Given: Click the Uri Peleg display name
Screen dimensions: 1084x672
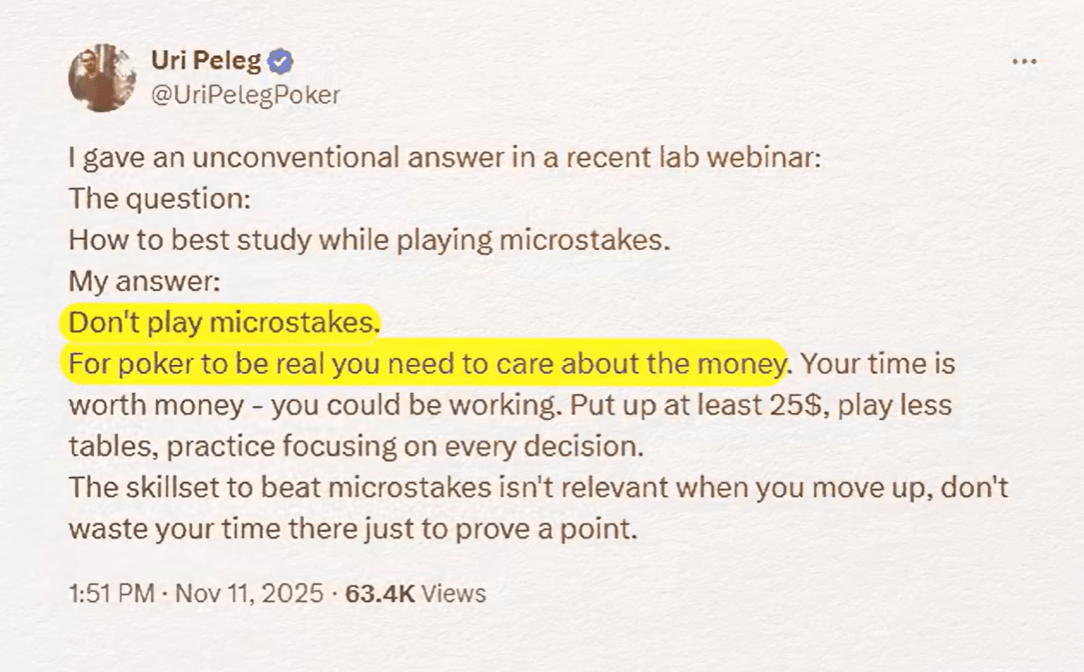Looking at the screenshot, I should click(205, 61).
